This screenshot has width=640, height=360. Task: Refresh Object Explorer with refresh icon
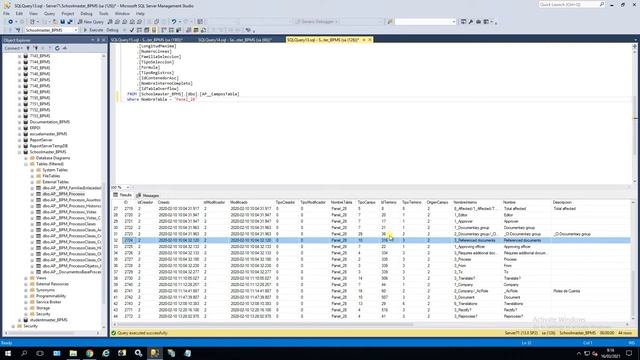point(57,48)
